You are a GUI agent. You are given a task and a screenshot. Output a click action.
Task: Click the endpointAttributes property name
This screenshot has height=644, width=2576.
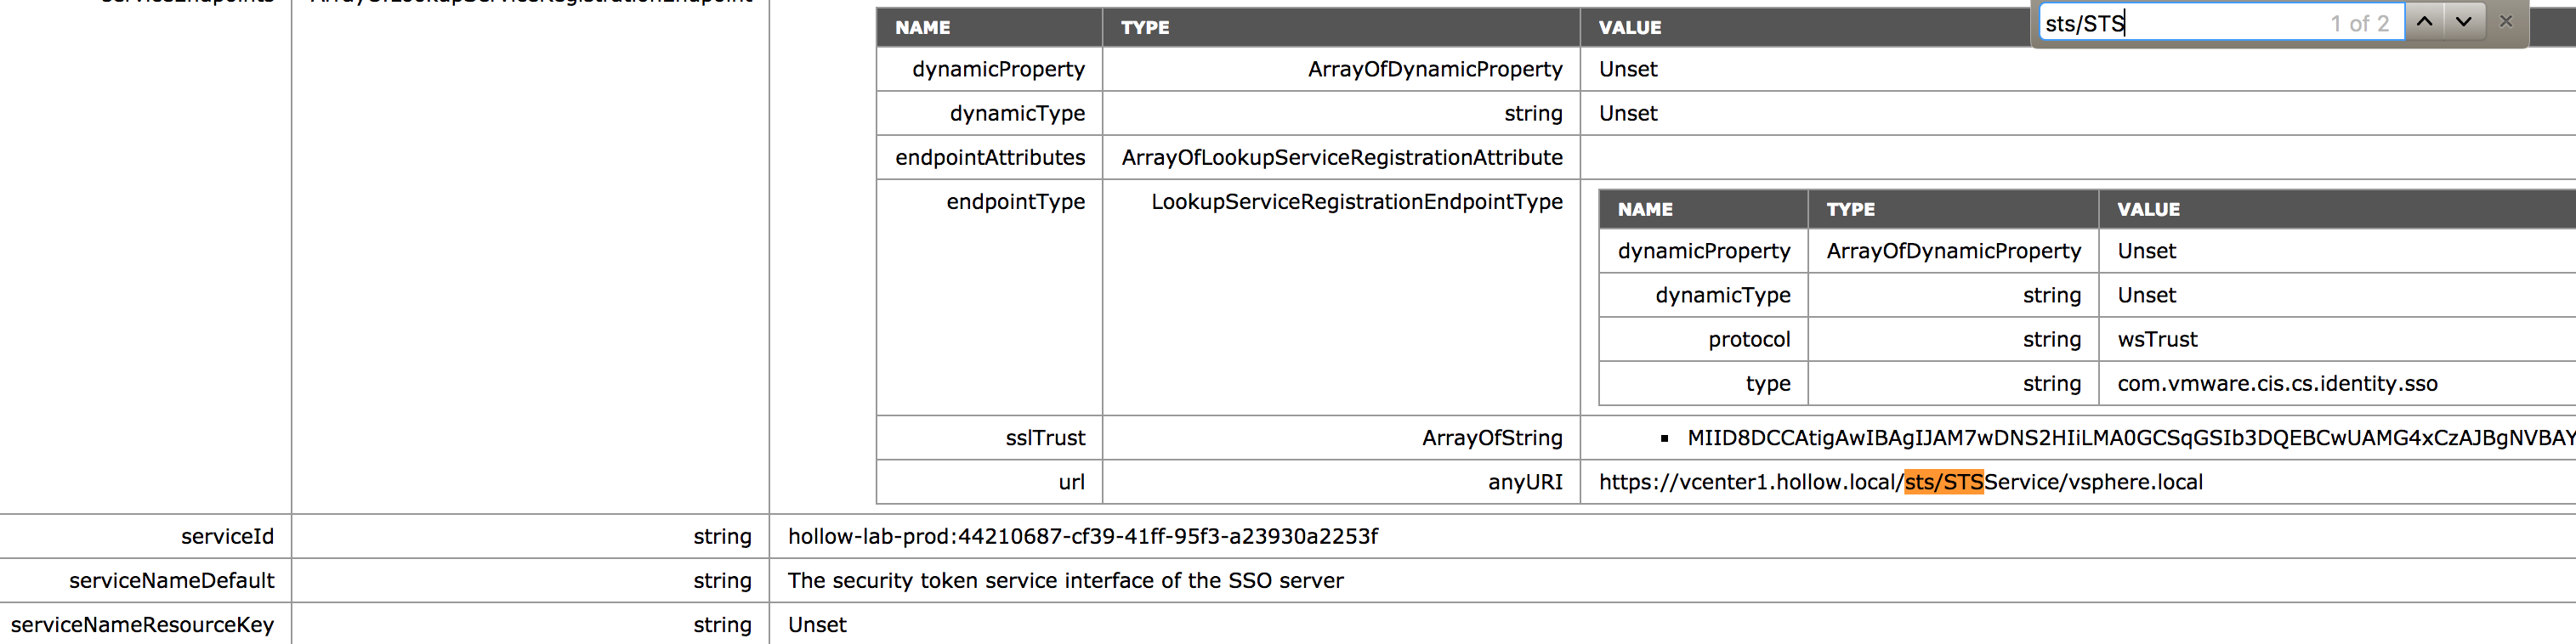pos(989,157)
